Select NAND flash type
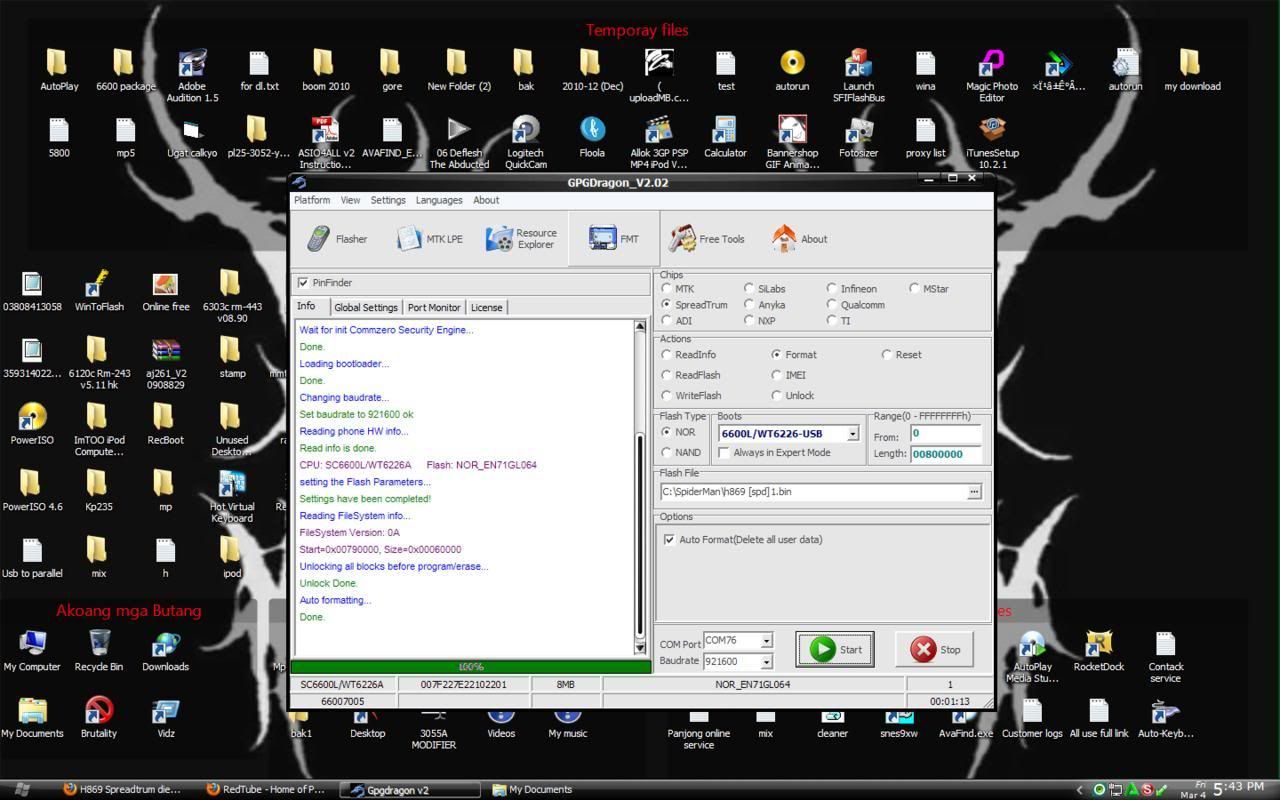Viewport: 1280px width, 800px height. click(667, 453)
